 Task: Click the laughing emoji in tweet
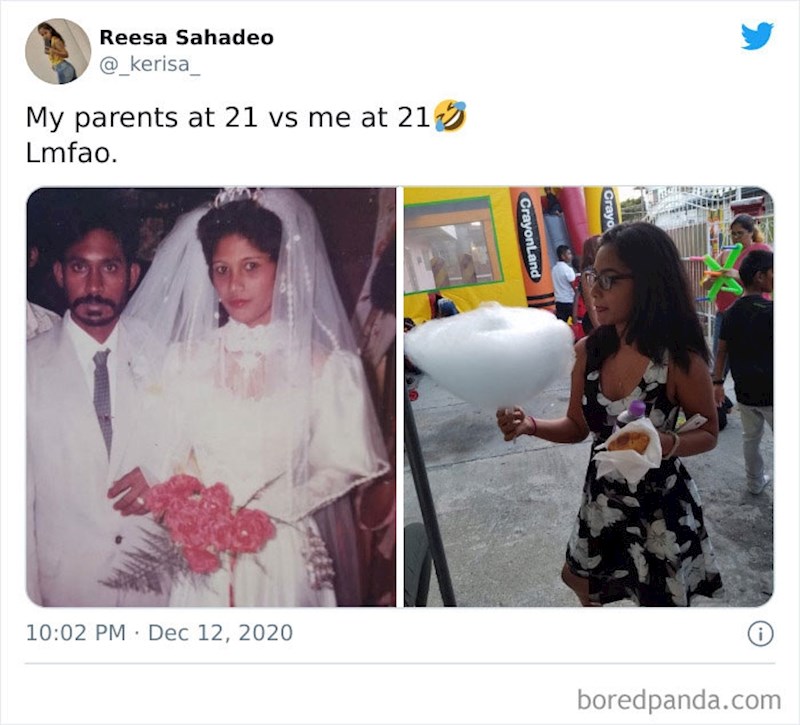[x=449, y=116]
